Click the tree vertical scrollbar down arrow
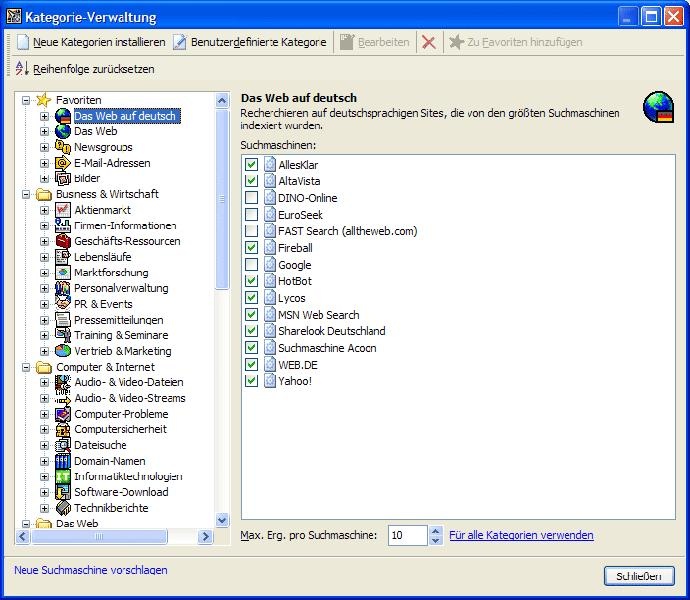This screenshot has height=600, width=690. coord(222,520)
